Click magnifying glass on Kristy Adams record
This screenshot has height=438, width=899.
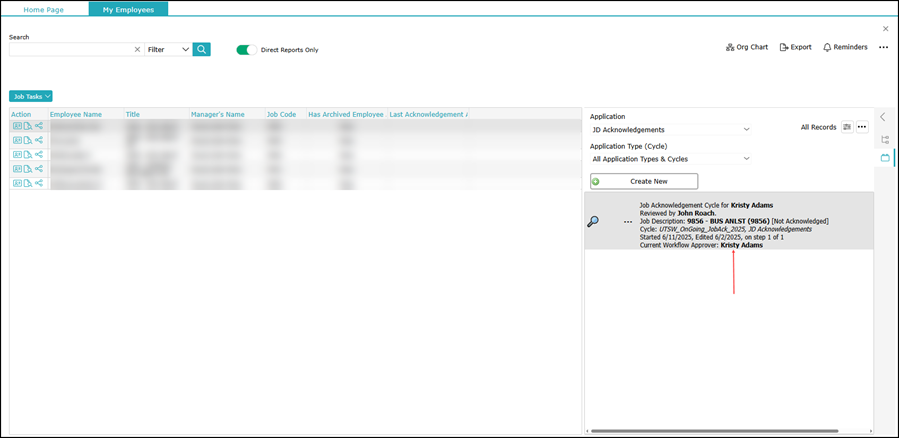pyautogui.click(x=592, y=221)
